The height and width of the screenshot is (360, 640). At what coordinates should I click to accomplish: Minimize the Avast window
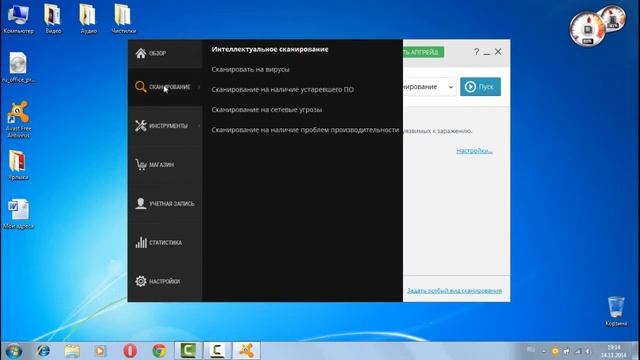[x=487, y=52]
